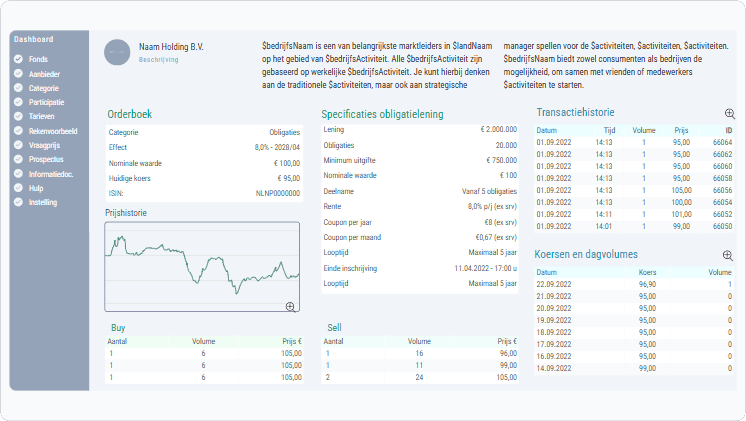This screenshot has height=421, width=746.
Task: Open Instelling in the sidebar
Action: (42, 203)
